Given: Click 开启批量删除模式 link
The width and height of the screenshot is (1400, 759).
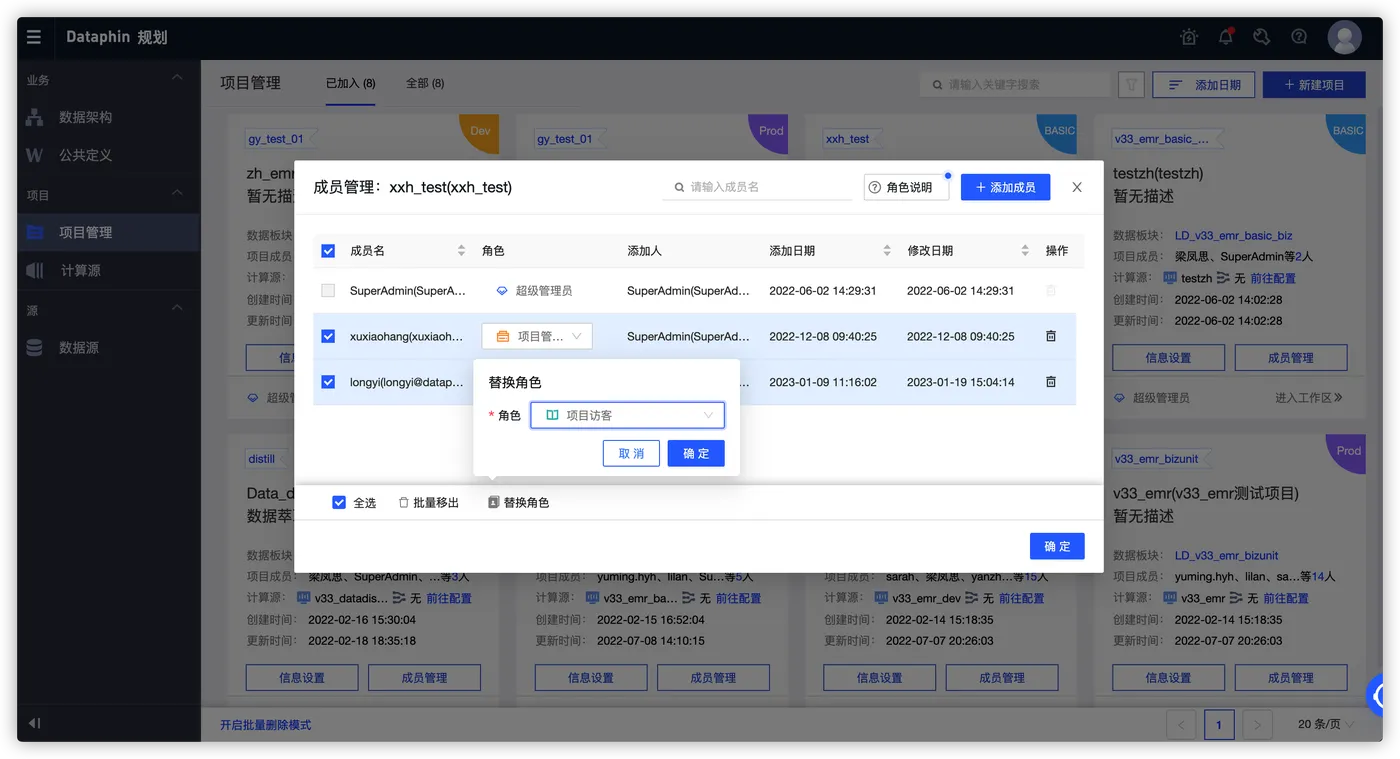Looking at the screenshot, I should click(x=266, y=725).
